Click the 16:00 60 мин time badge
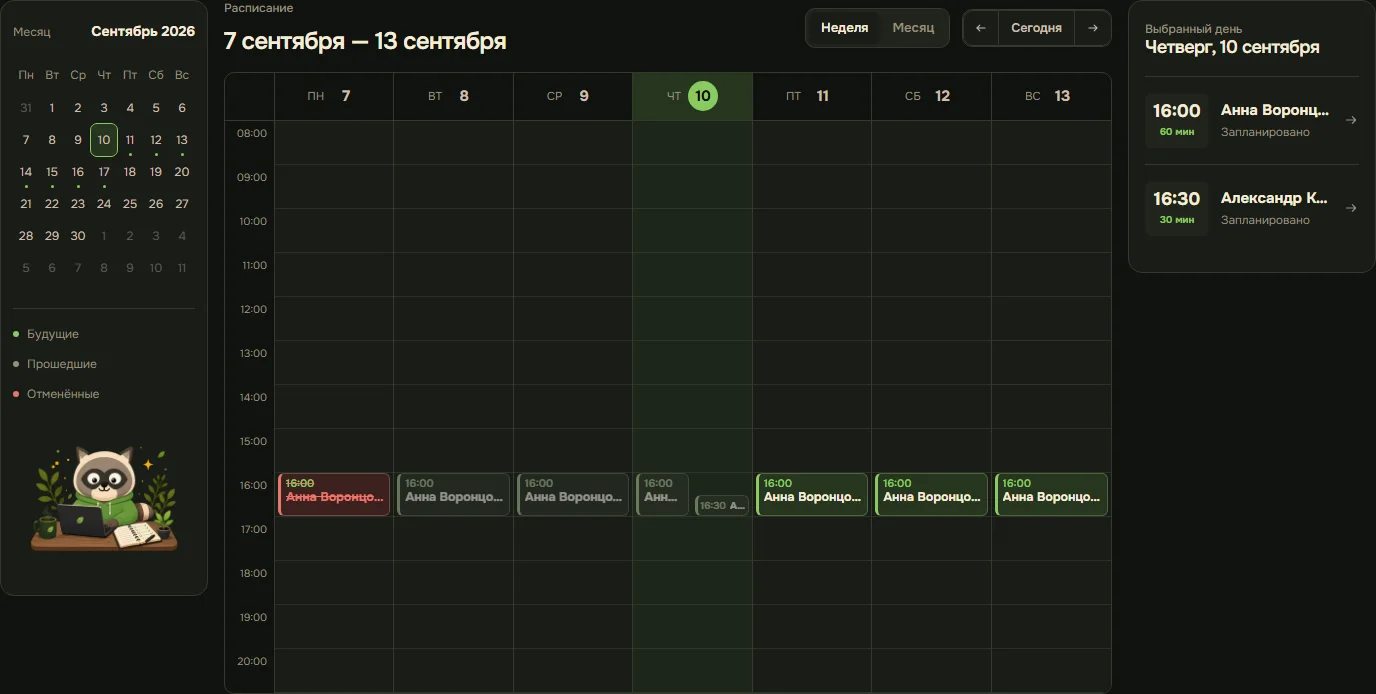This screenshot has height=694, width=1376. tap(1177, 120)
